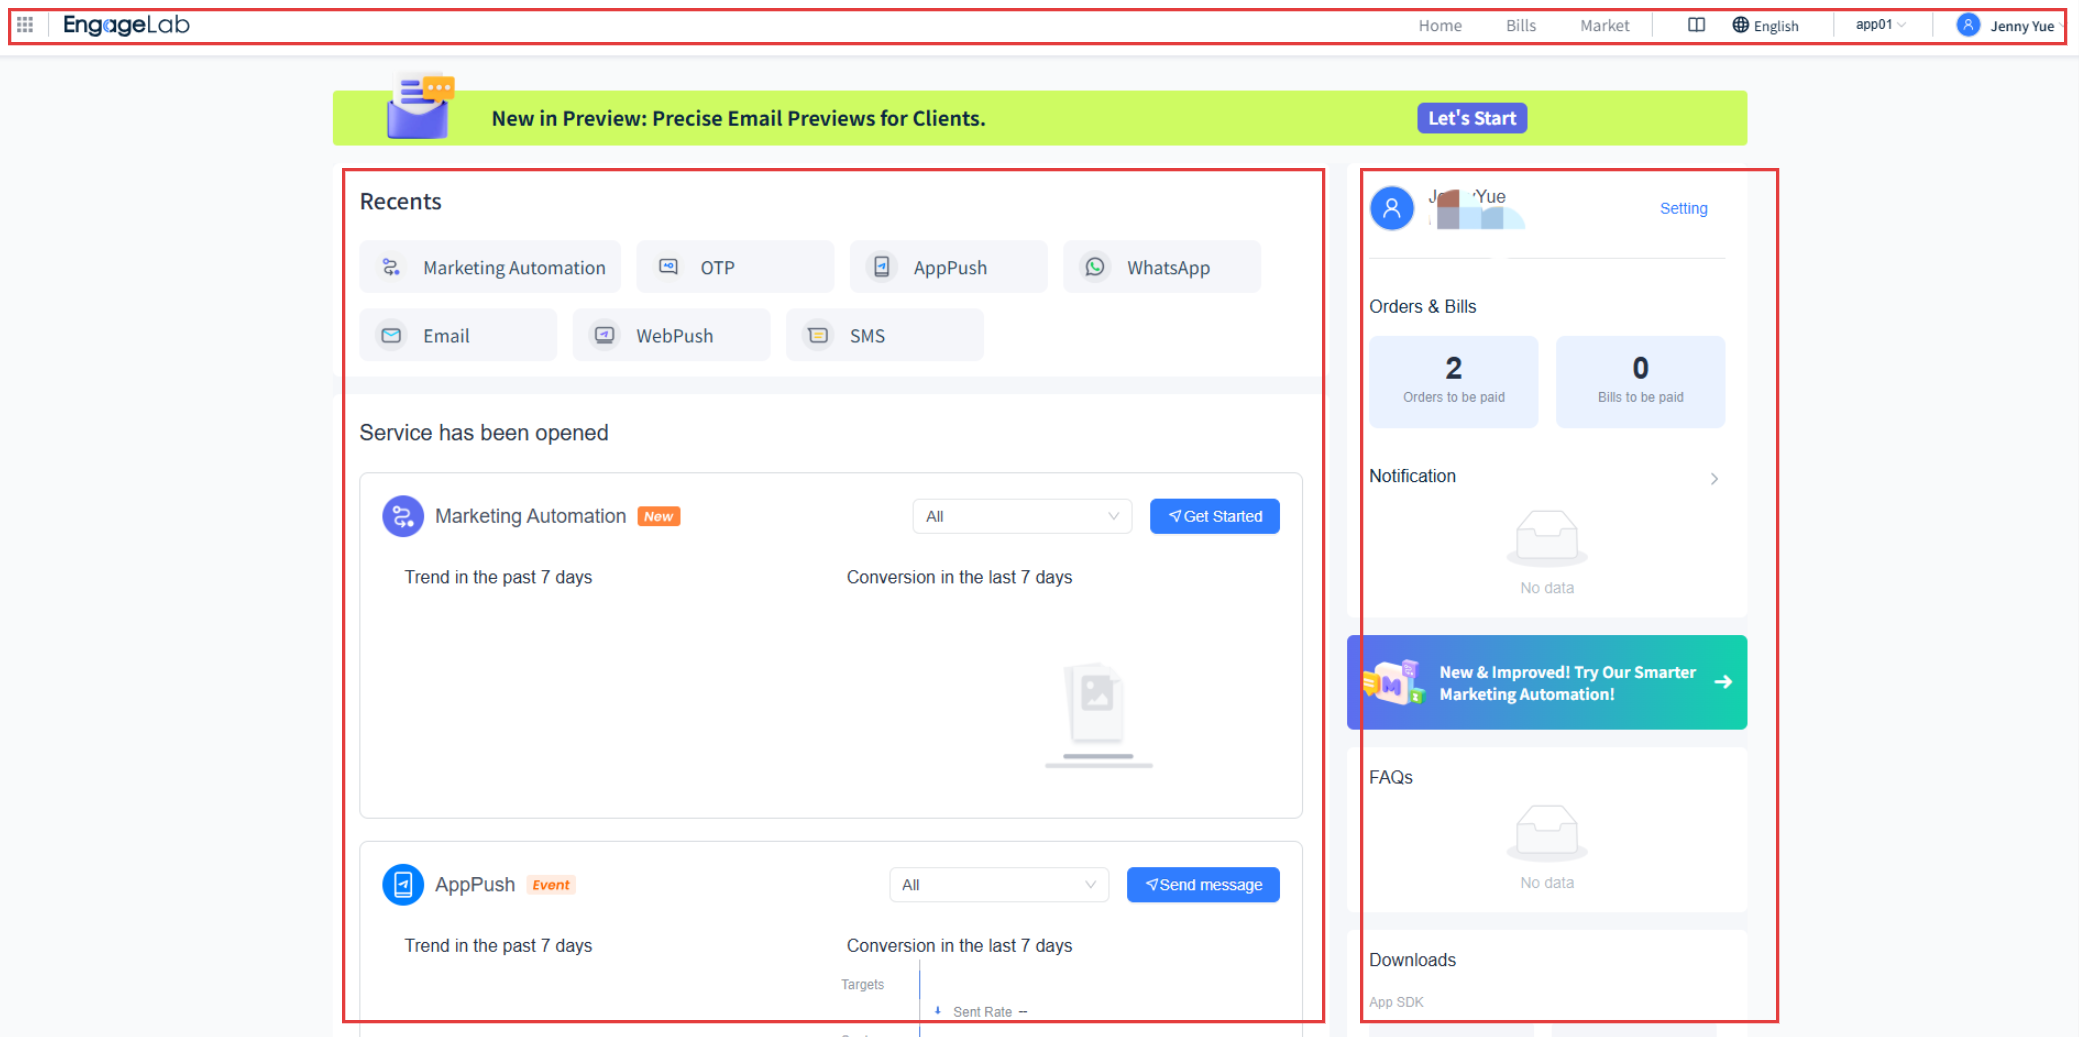Click the profile avatar beside Setting

(x=1392, y=208)
